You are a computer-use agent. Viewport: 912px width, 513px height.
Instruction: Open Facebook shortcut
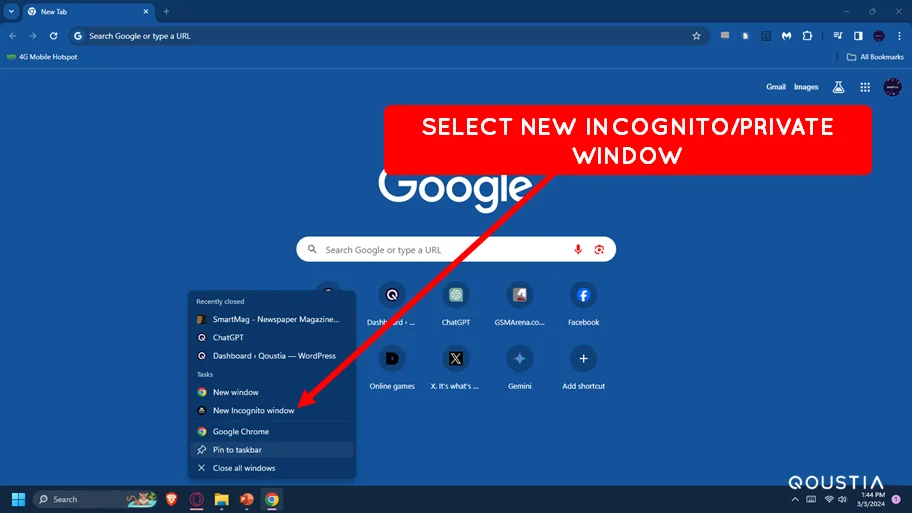pyautogui.click(x=583, y=304)
